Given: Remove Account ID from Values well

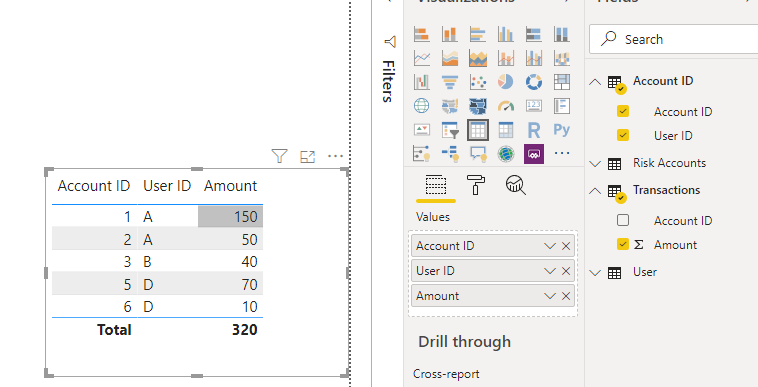Looking at the screenshot, I should pyautogui.click(x=566, y=246).
